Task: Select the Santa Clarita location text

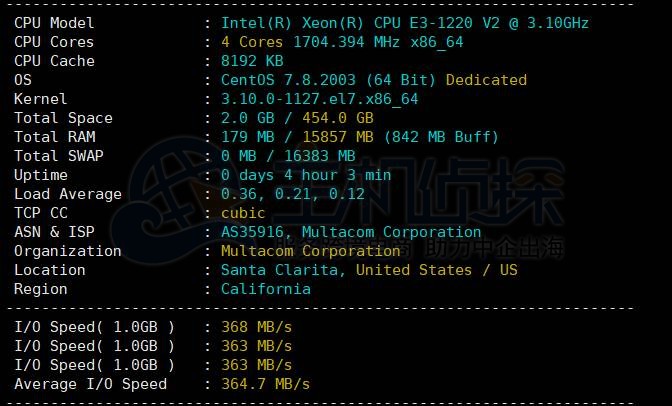Action: coord(283,270)
